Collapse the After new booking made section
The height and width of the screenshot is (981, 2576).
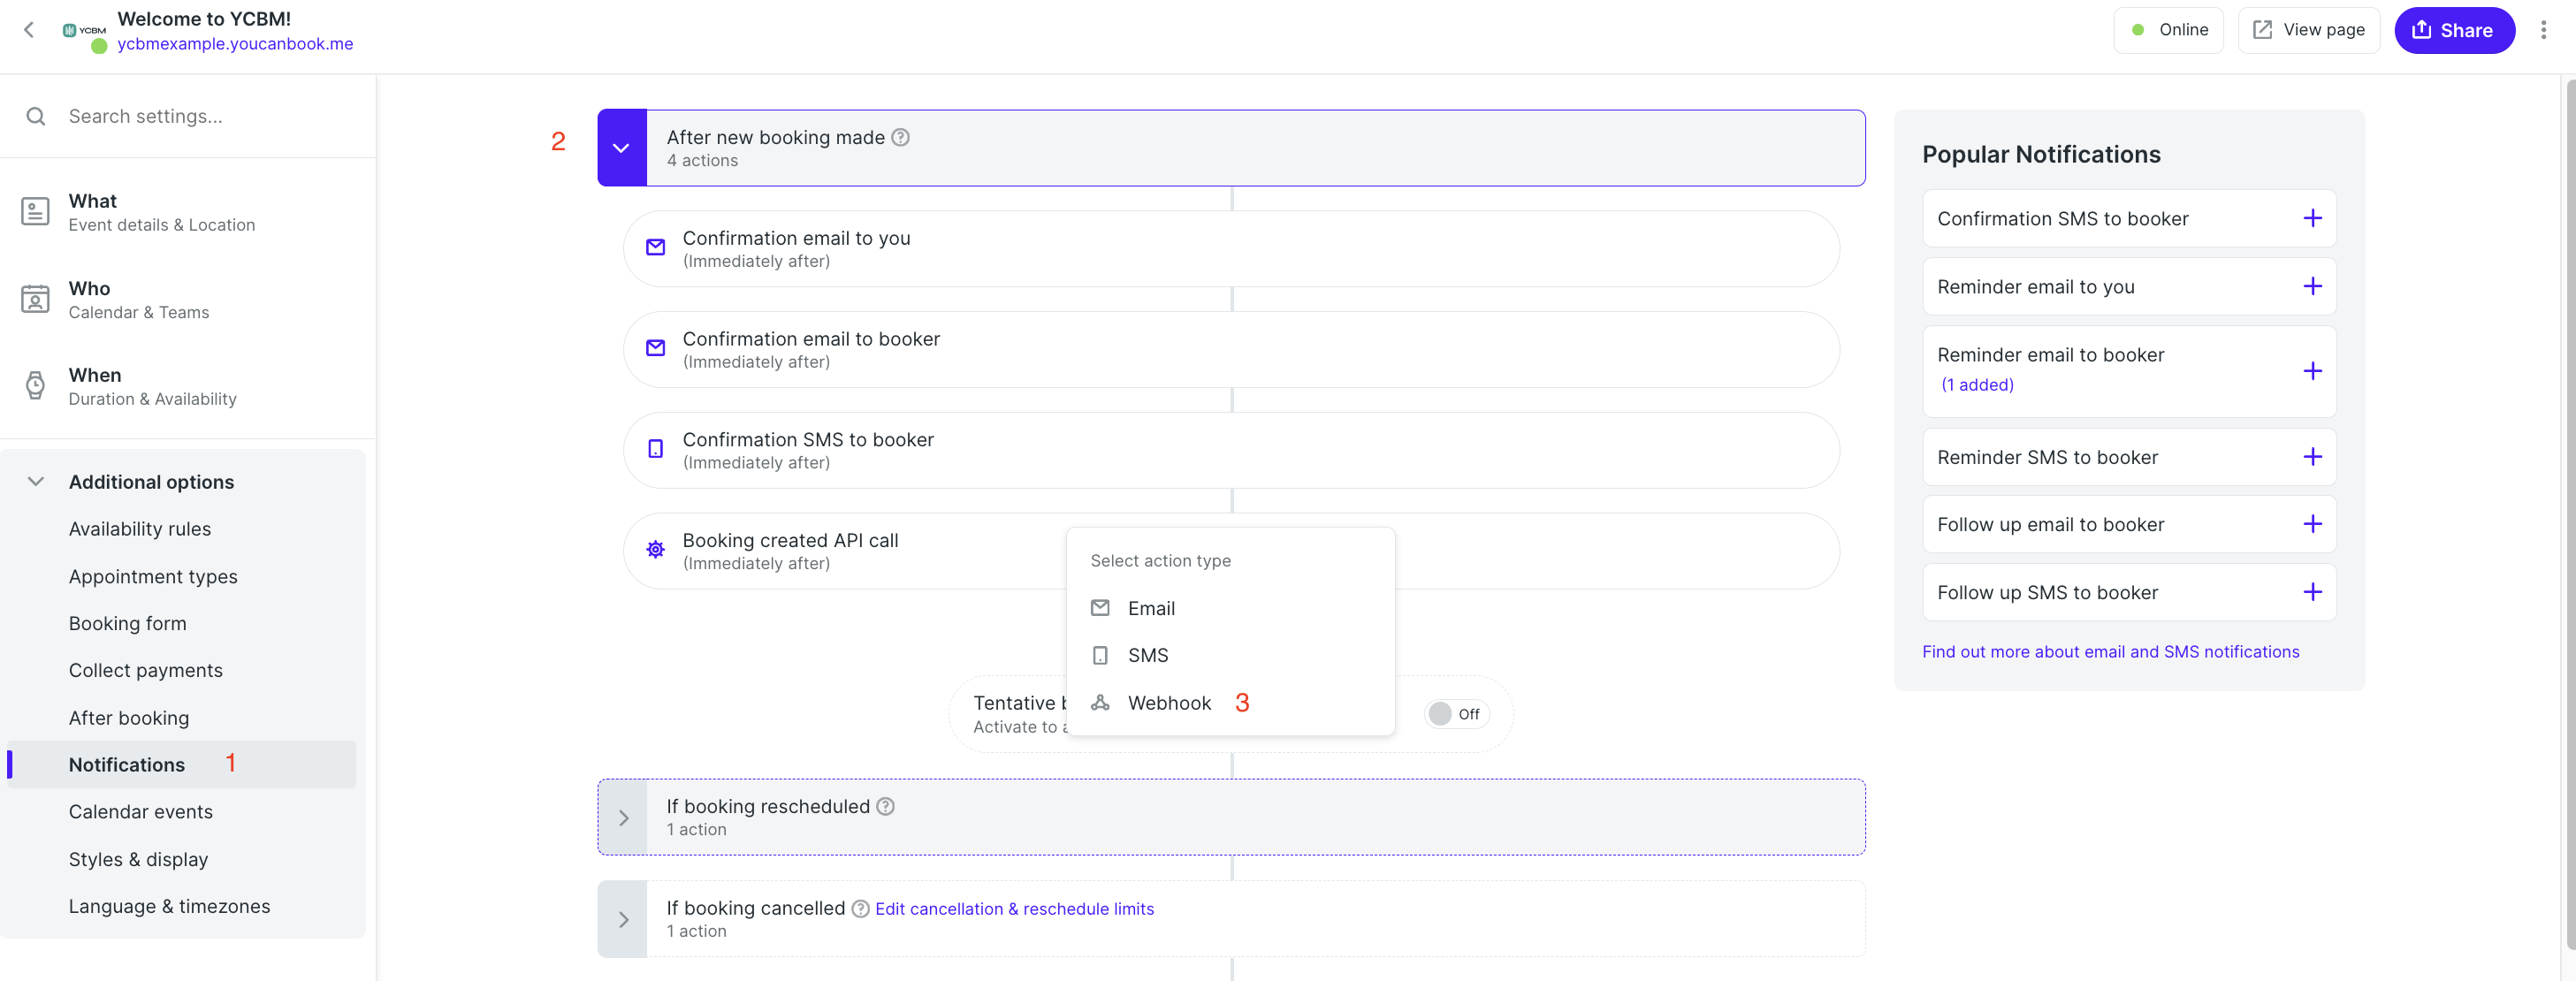(x=622, y=149)
